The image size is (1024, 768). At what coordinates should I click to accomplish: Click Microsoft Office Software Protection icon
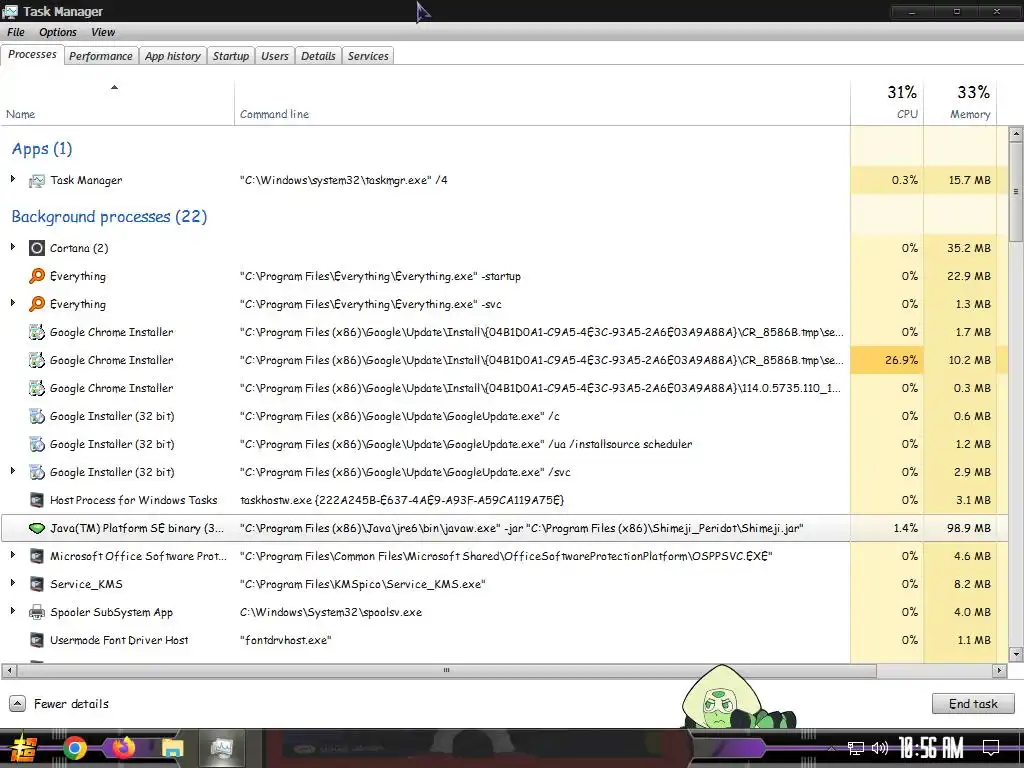(x=37, y=556)
